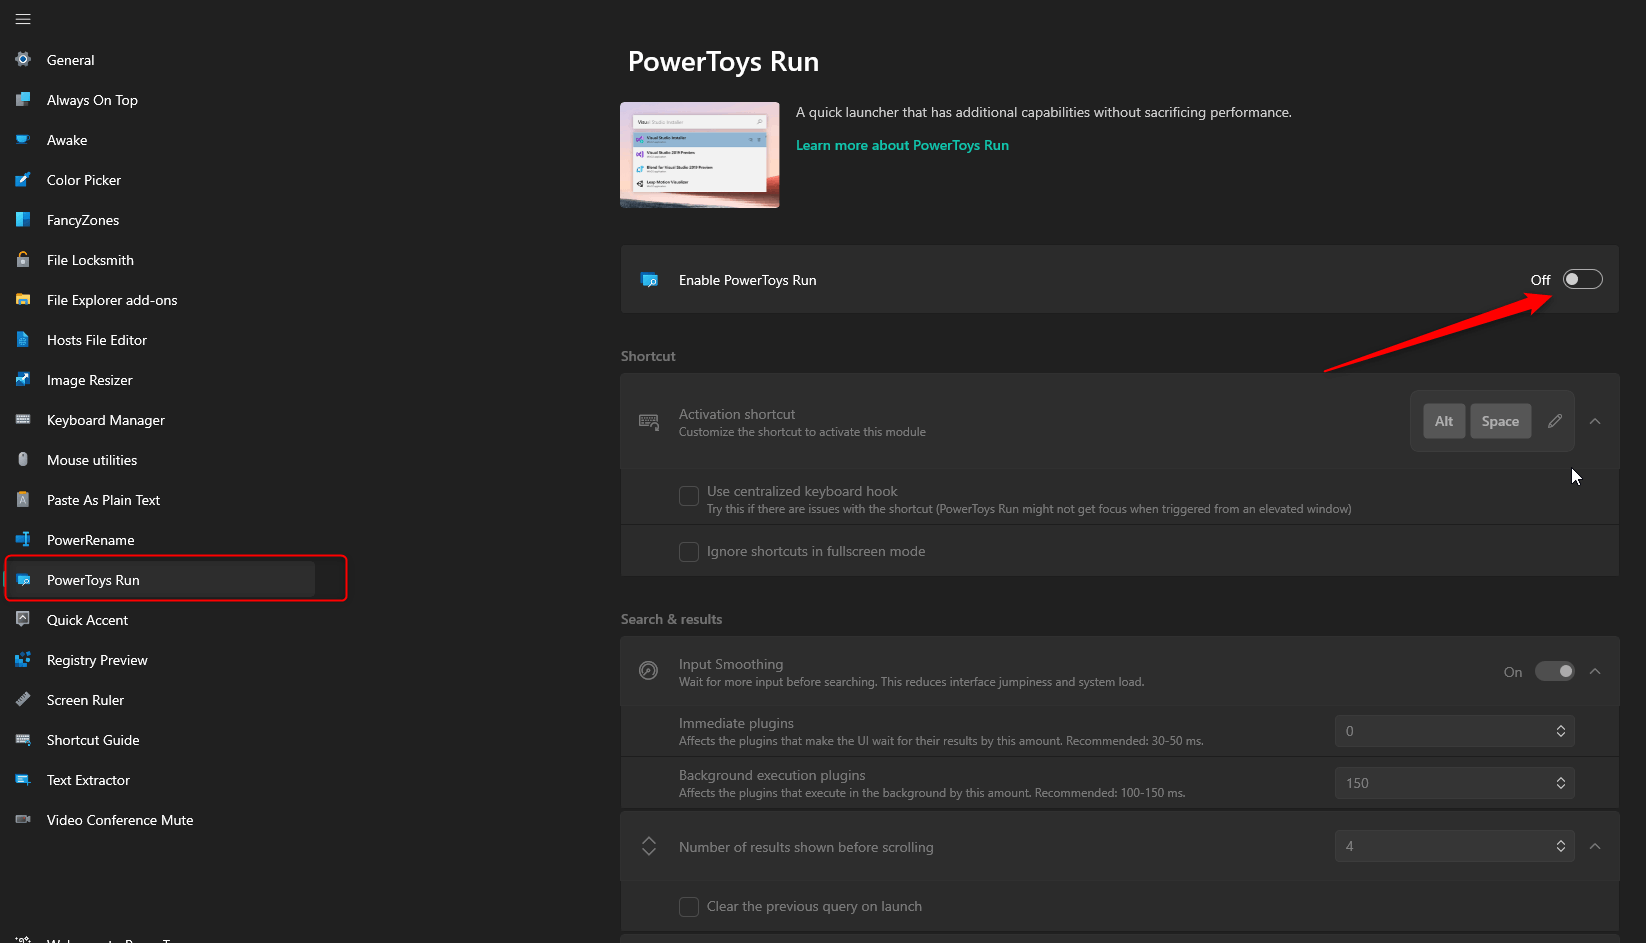This screenshot has width=1646, height=943.
Task: Click the Background execution plugins 150 field
Action: click(1454, 783)
